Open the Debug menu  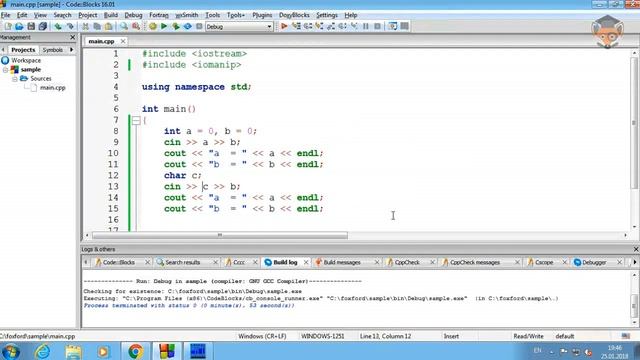click(x=133, y=15)
